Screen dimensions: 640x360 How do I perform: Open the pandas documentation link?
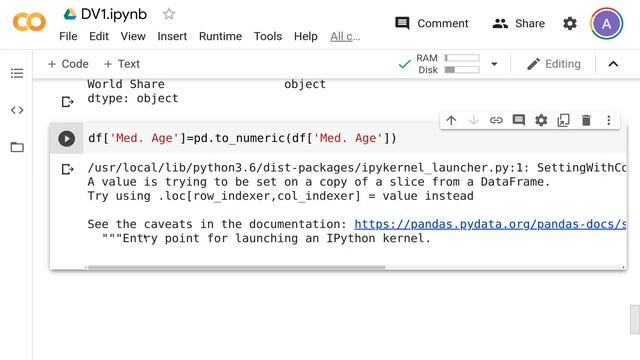[x=490, y=224]
